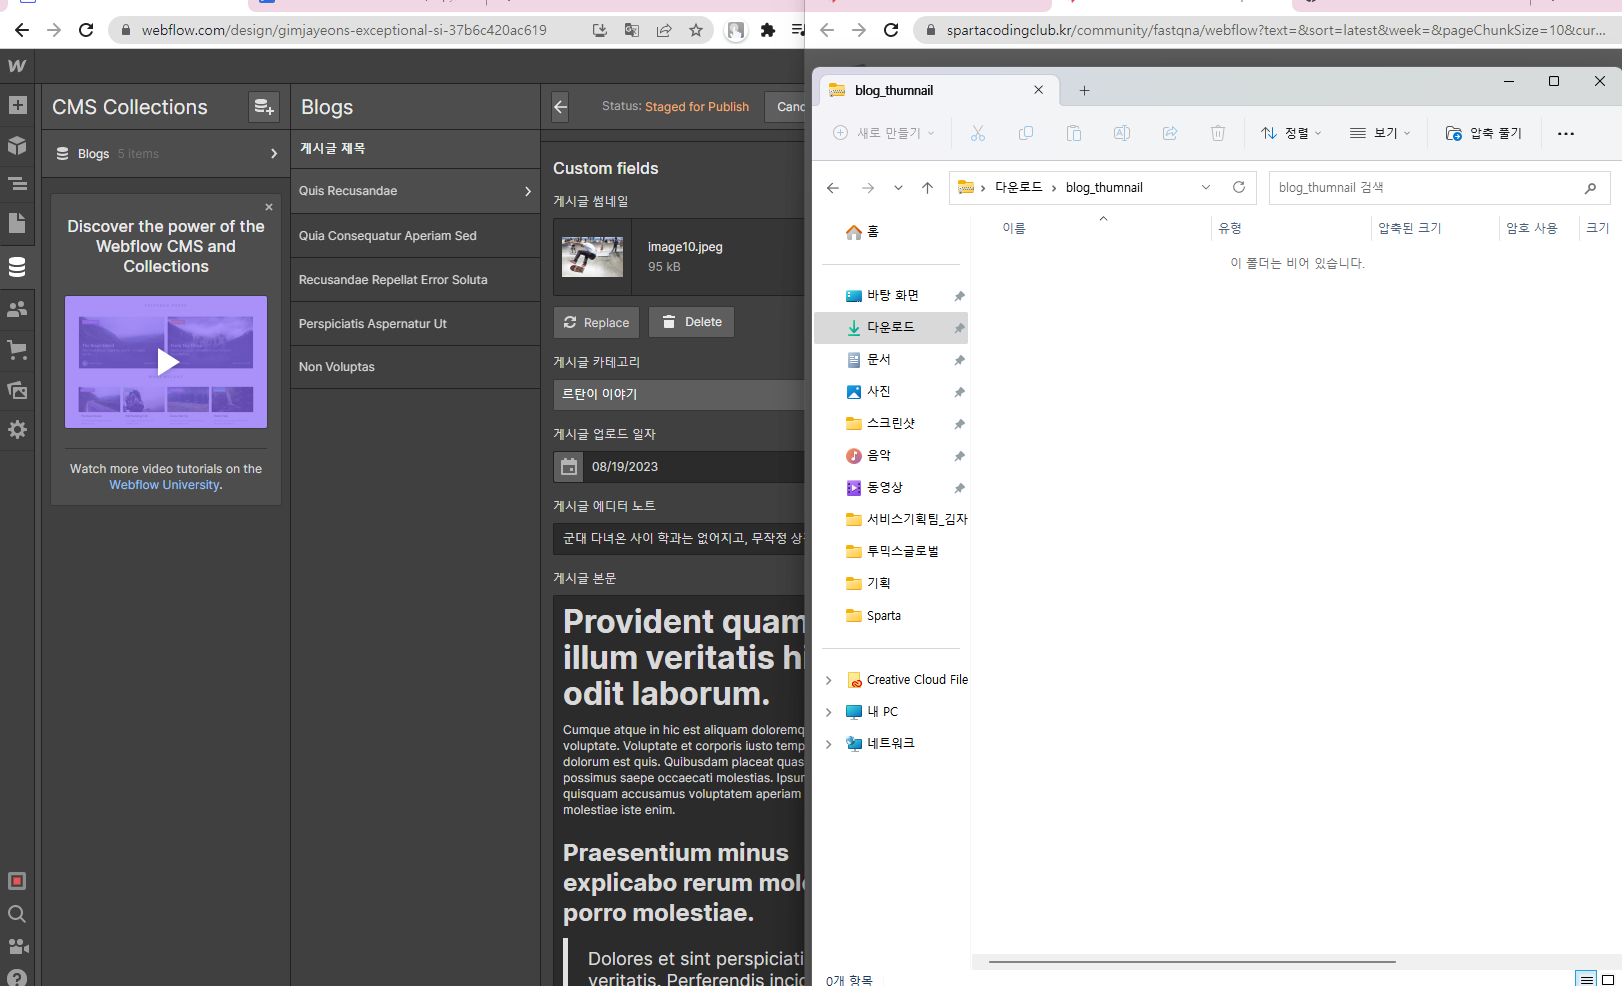
Task: Expand the 내 PC tree node
Action: (828, 712)
